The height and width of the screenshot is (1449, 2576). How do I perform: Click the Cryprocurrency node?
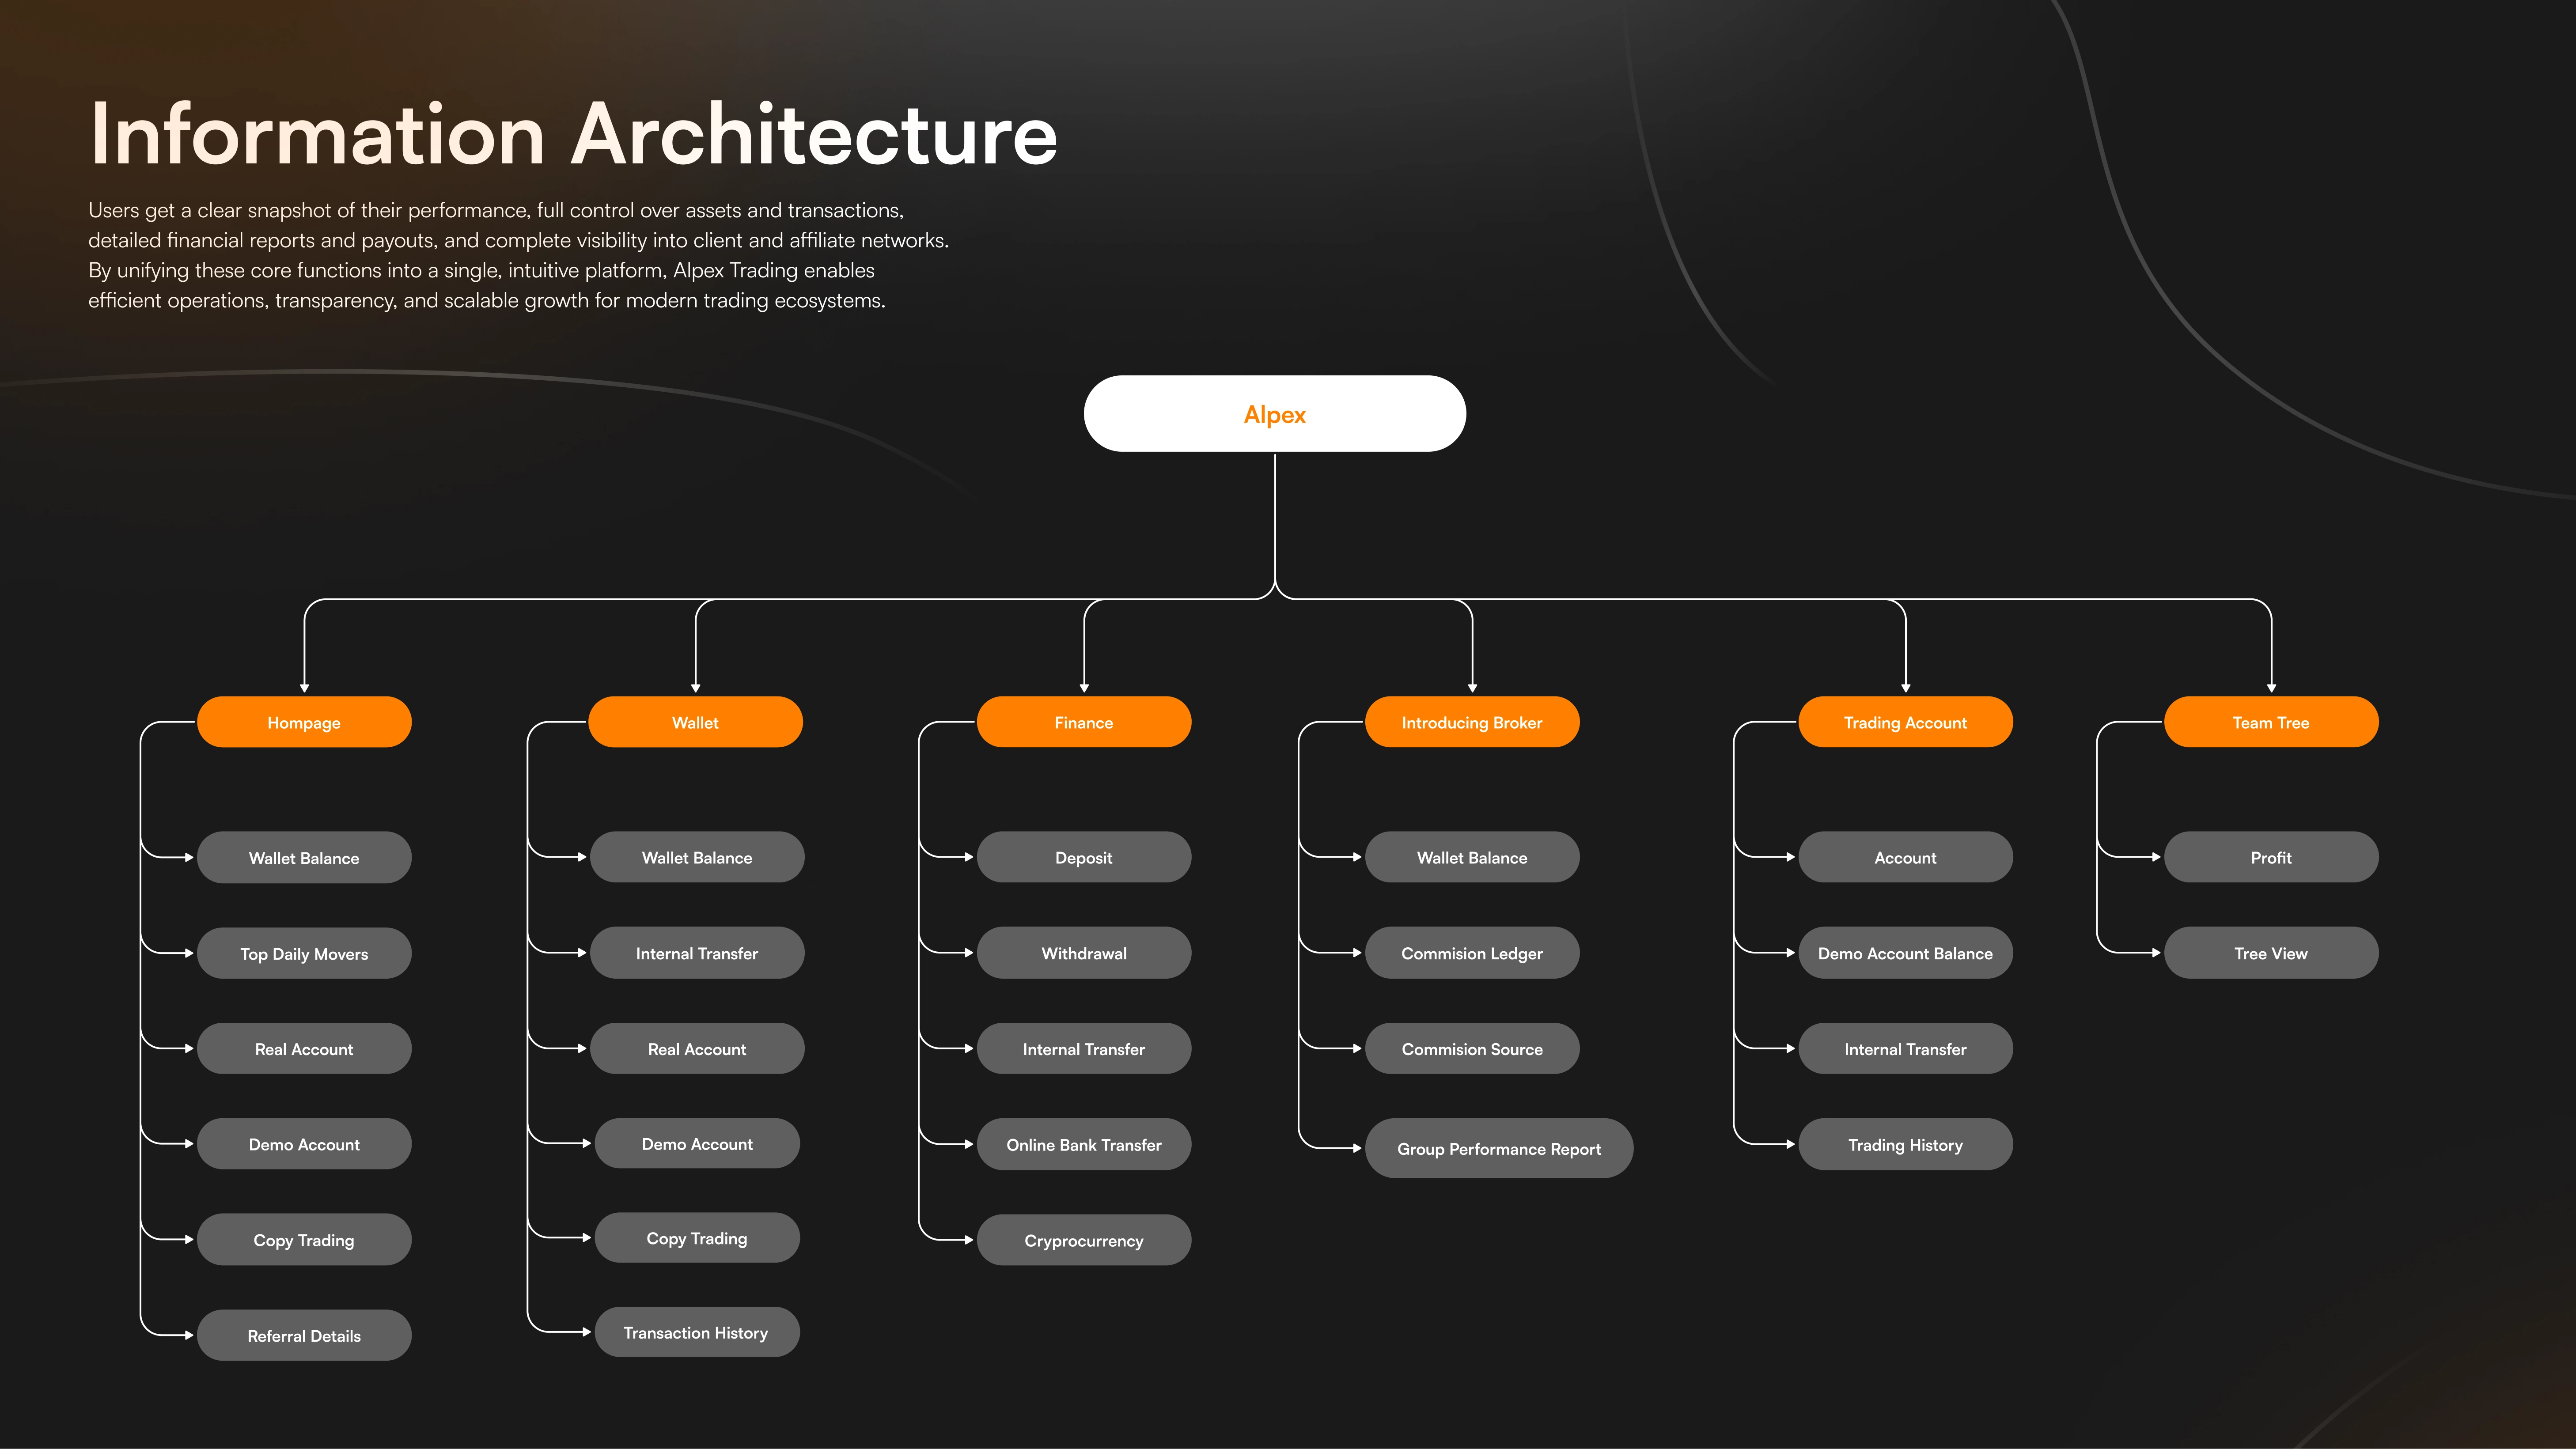[x=1083, y=1240]
